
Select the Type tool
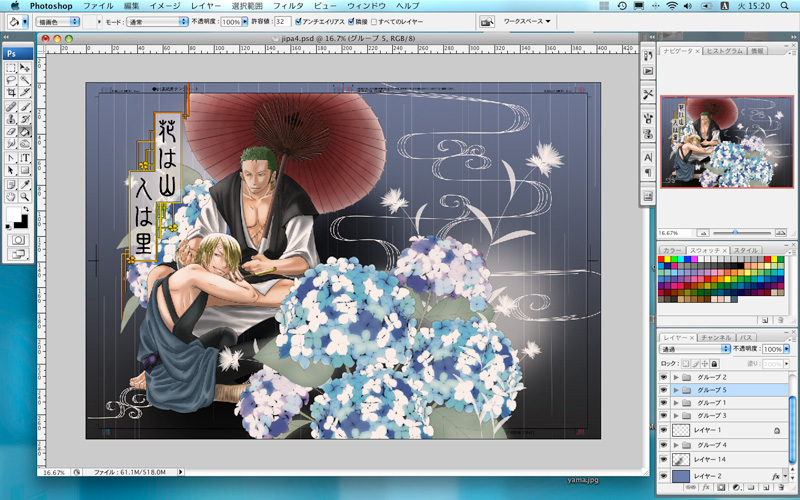point(24,158)
